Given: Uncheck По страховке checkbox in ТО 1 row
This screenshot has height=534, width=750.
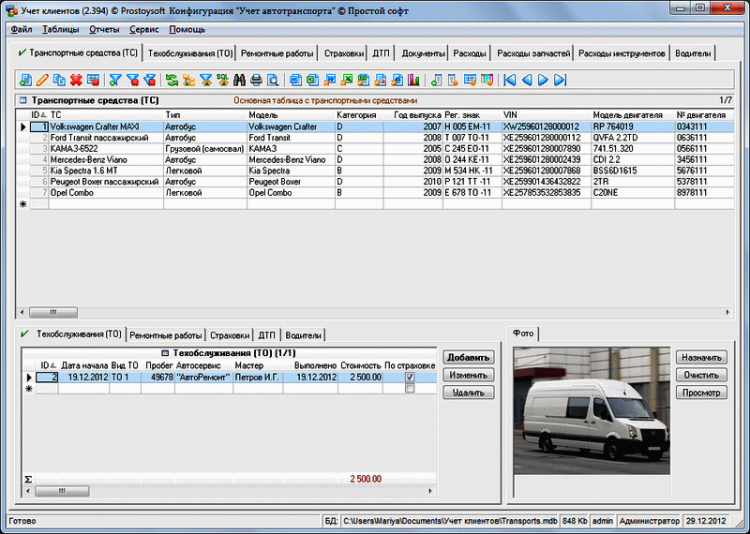Looking at the screenshot, I should pyautogui.click(x=409, y=377).
